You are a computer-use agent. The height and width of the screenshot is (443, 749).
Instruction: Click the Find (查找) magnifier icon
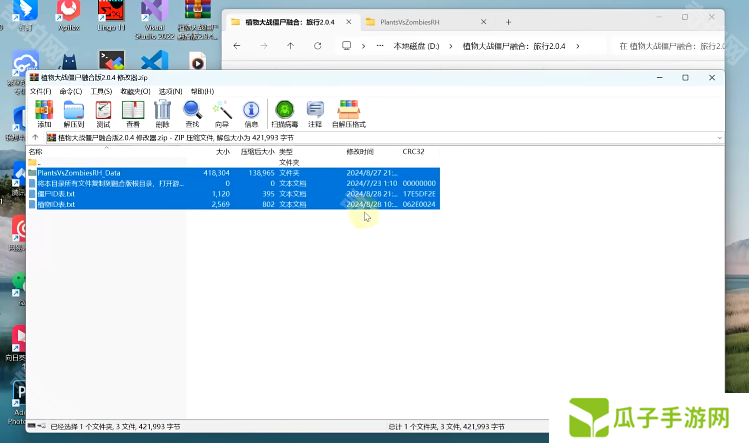point(192,114)
